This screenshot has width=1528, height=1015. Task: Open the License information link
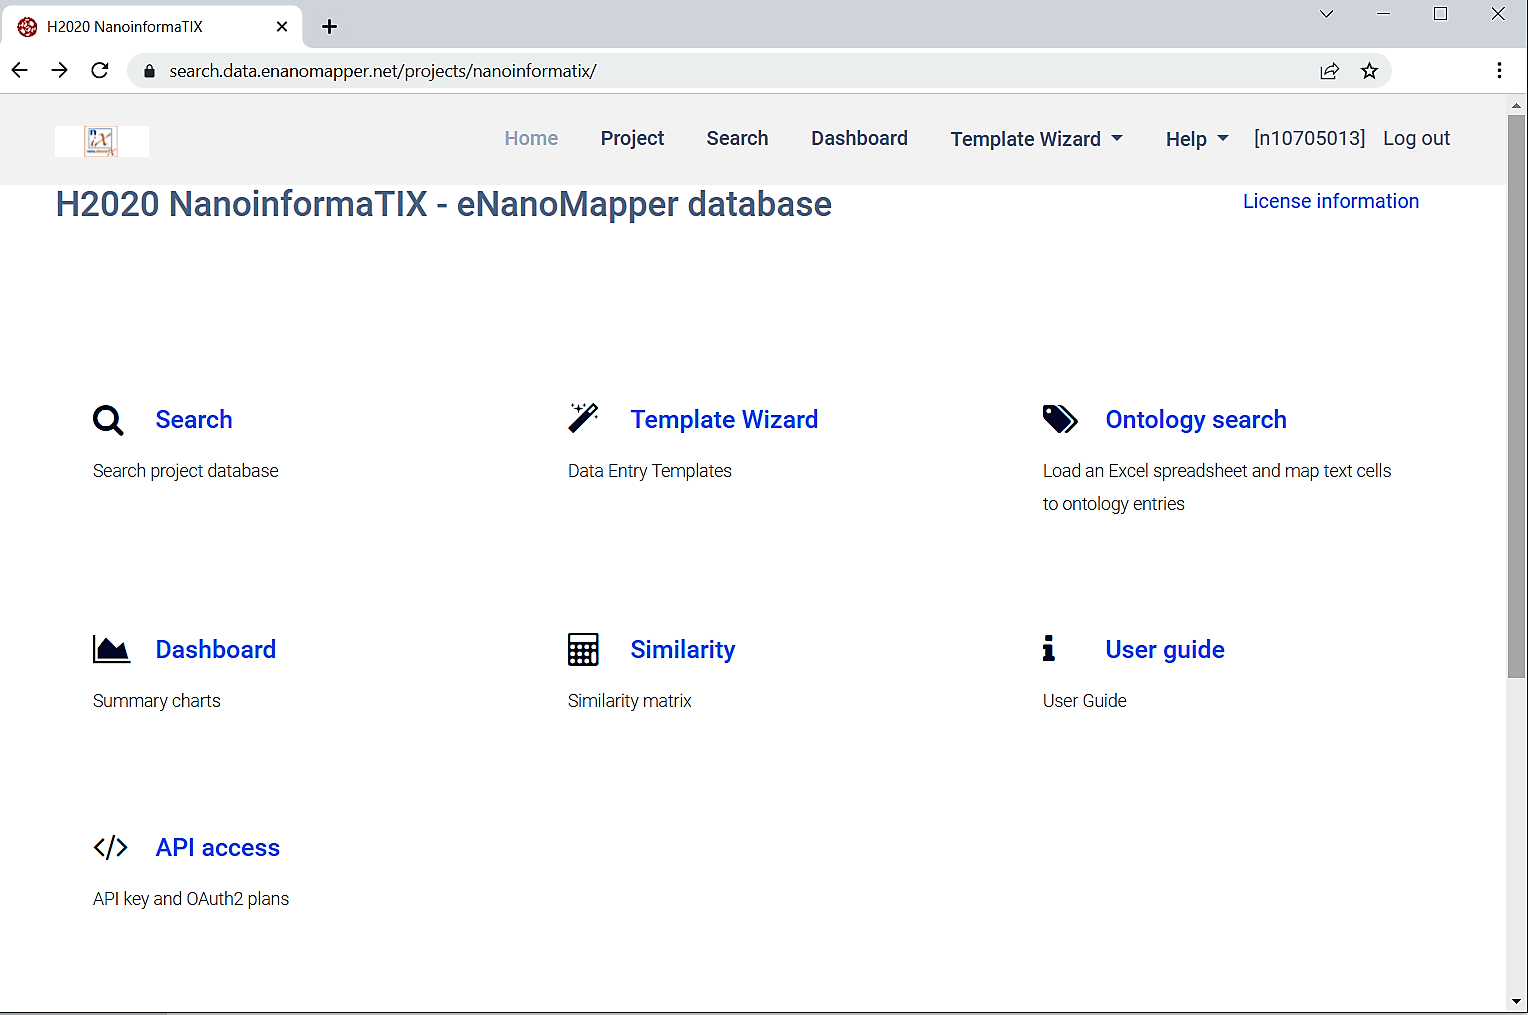(1330, 201)
